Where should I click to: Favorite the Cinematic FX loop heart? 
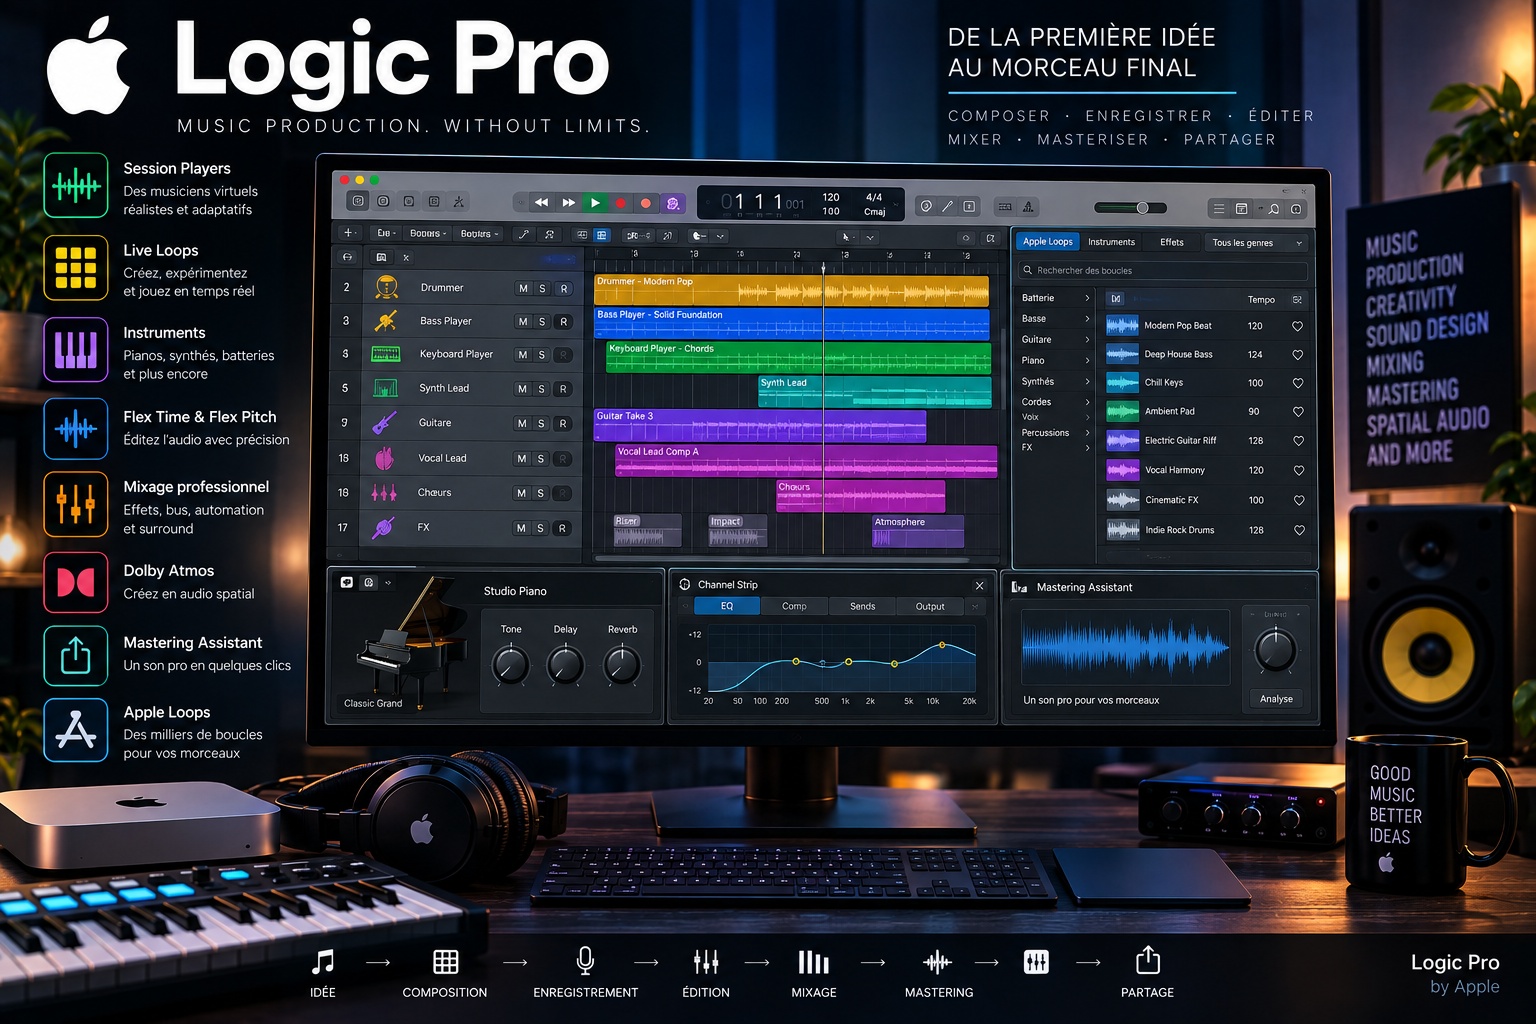1299,500
